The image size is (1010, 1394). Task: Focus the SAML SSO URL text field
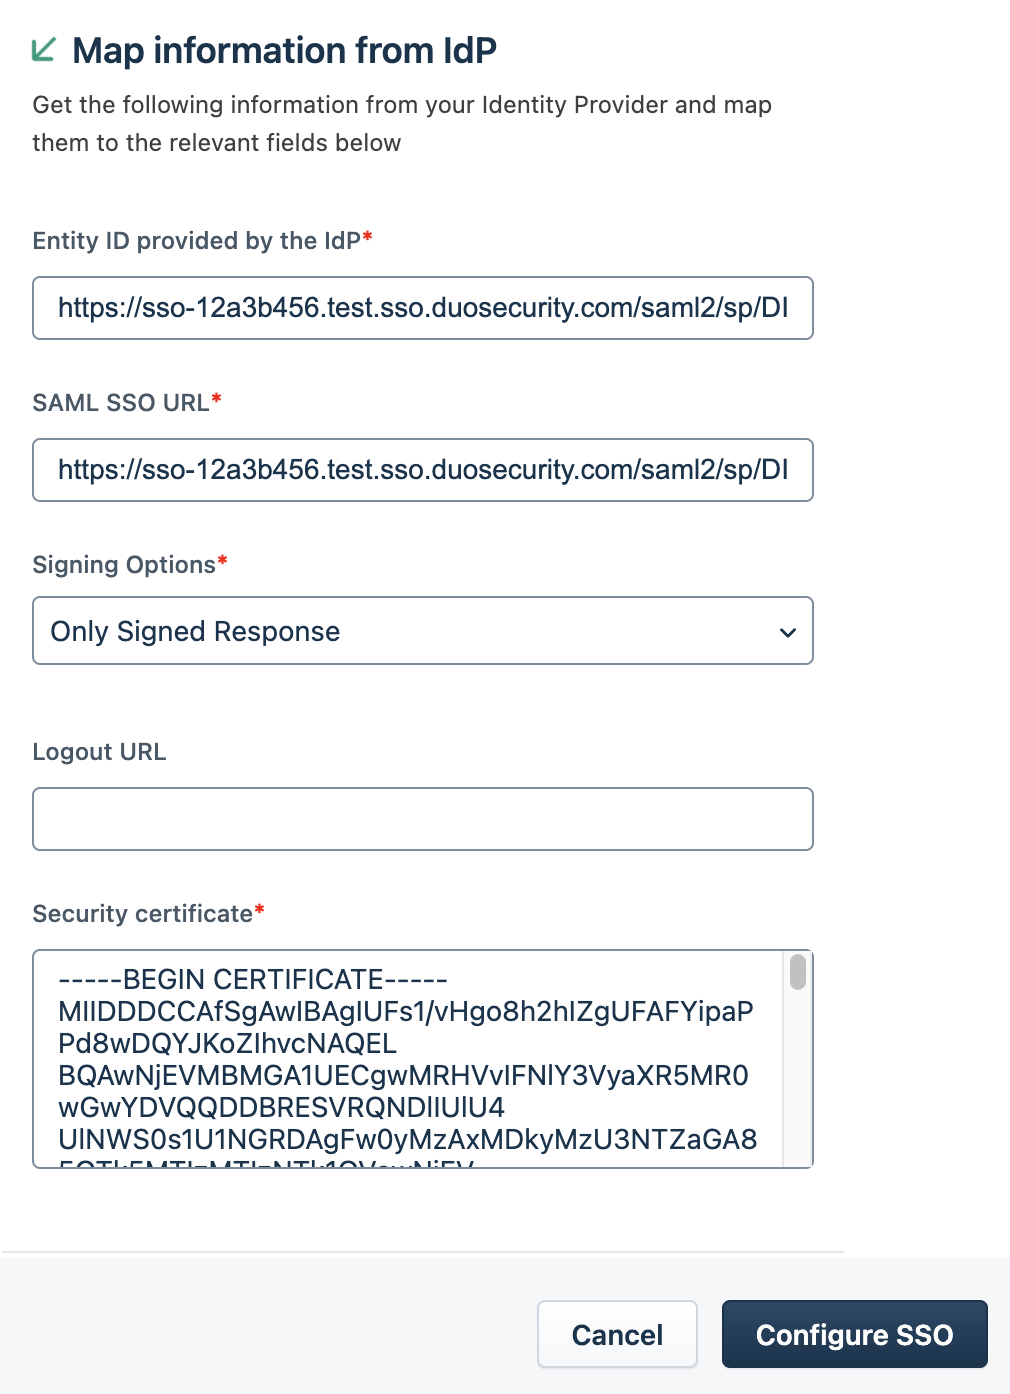(x=422, y=470)
